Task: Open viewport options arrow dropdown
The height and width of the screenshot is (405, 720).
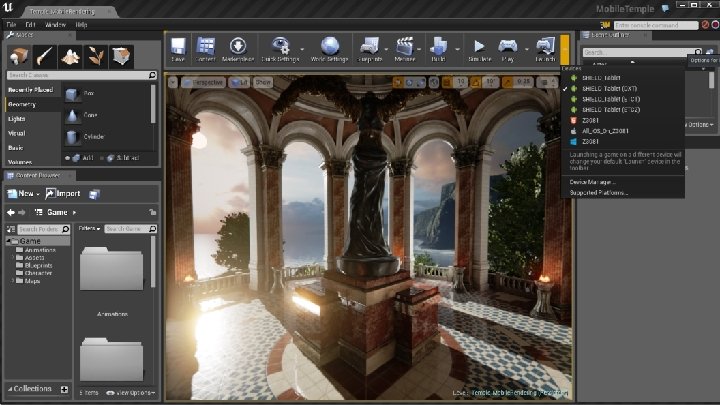Action: pos(173,82)
